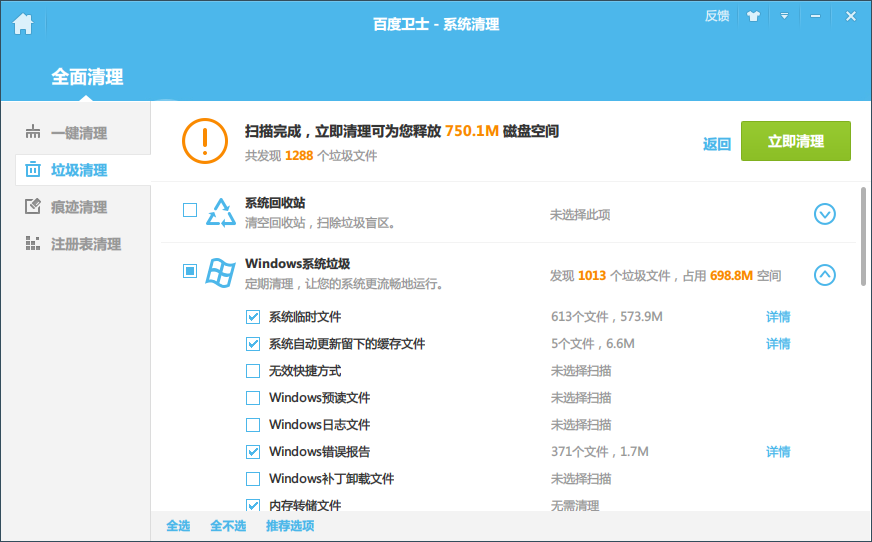Image resolution: width=872 pixels, height=542 pixels.
Task: Click the trash bin icon beside 垃圾清理
Action: pos(33,170)
